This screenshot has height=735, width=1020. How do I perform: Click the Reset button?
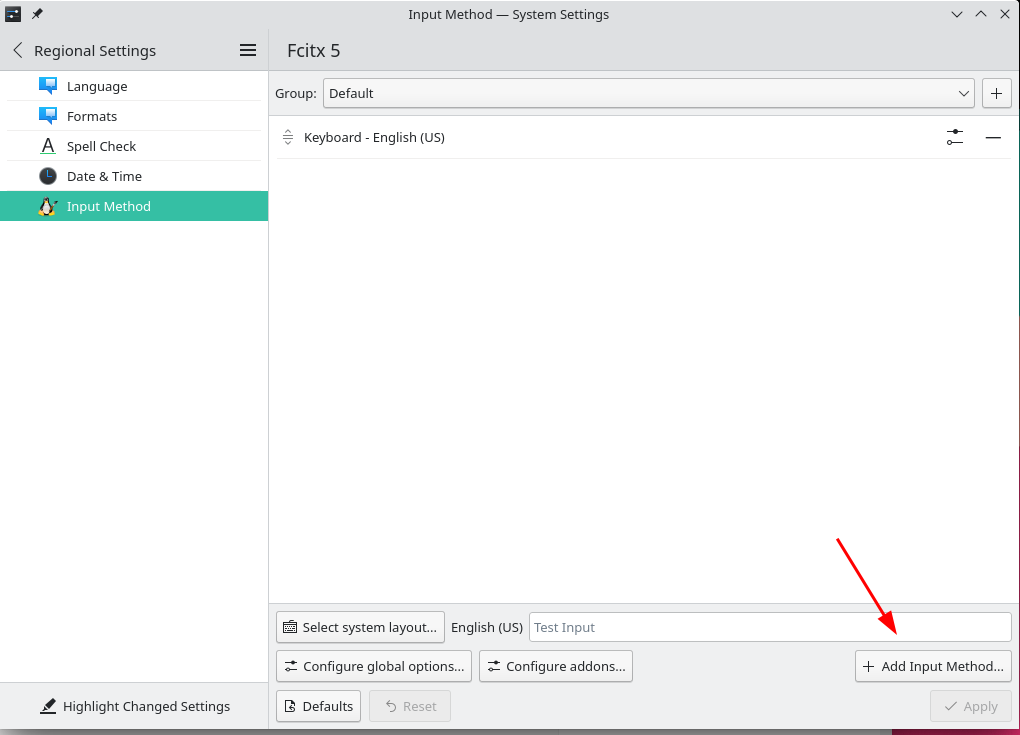(410, 706)
